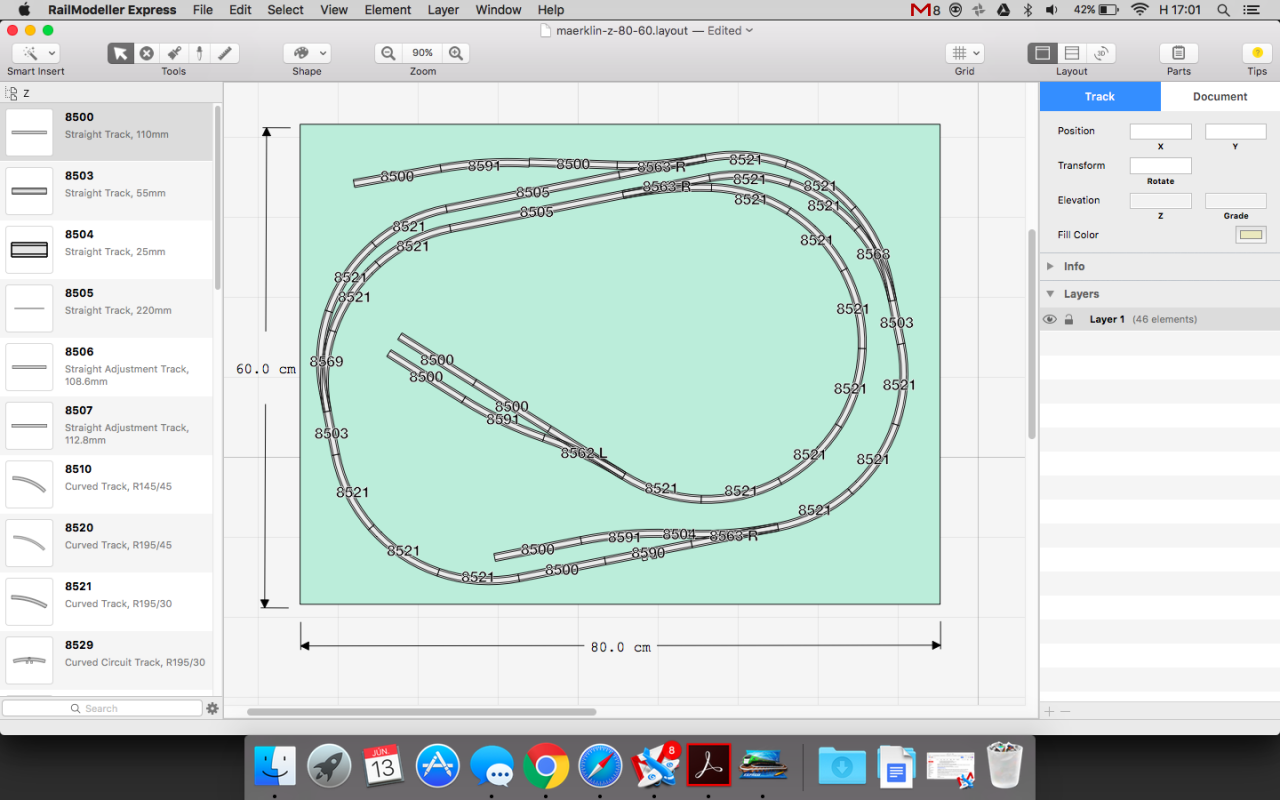Expand the Info section
This screenshot has width=1280, height=800.
click(x=1050, y=267)
